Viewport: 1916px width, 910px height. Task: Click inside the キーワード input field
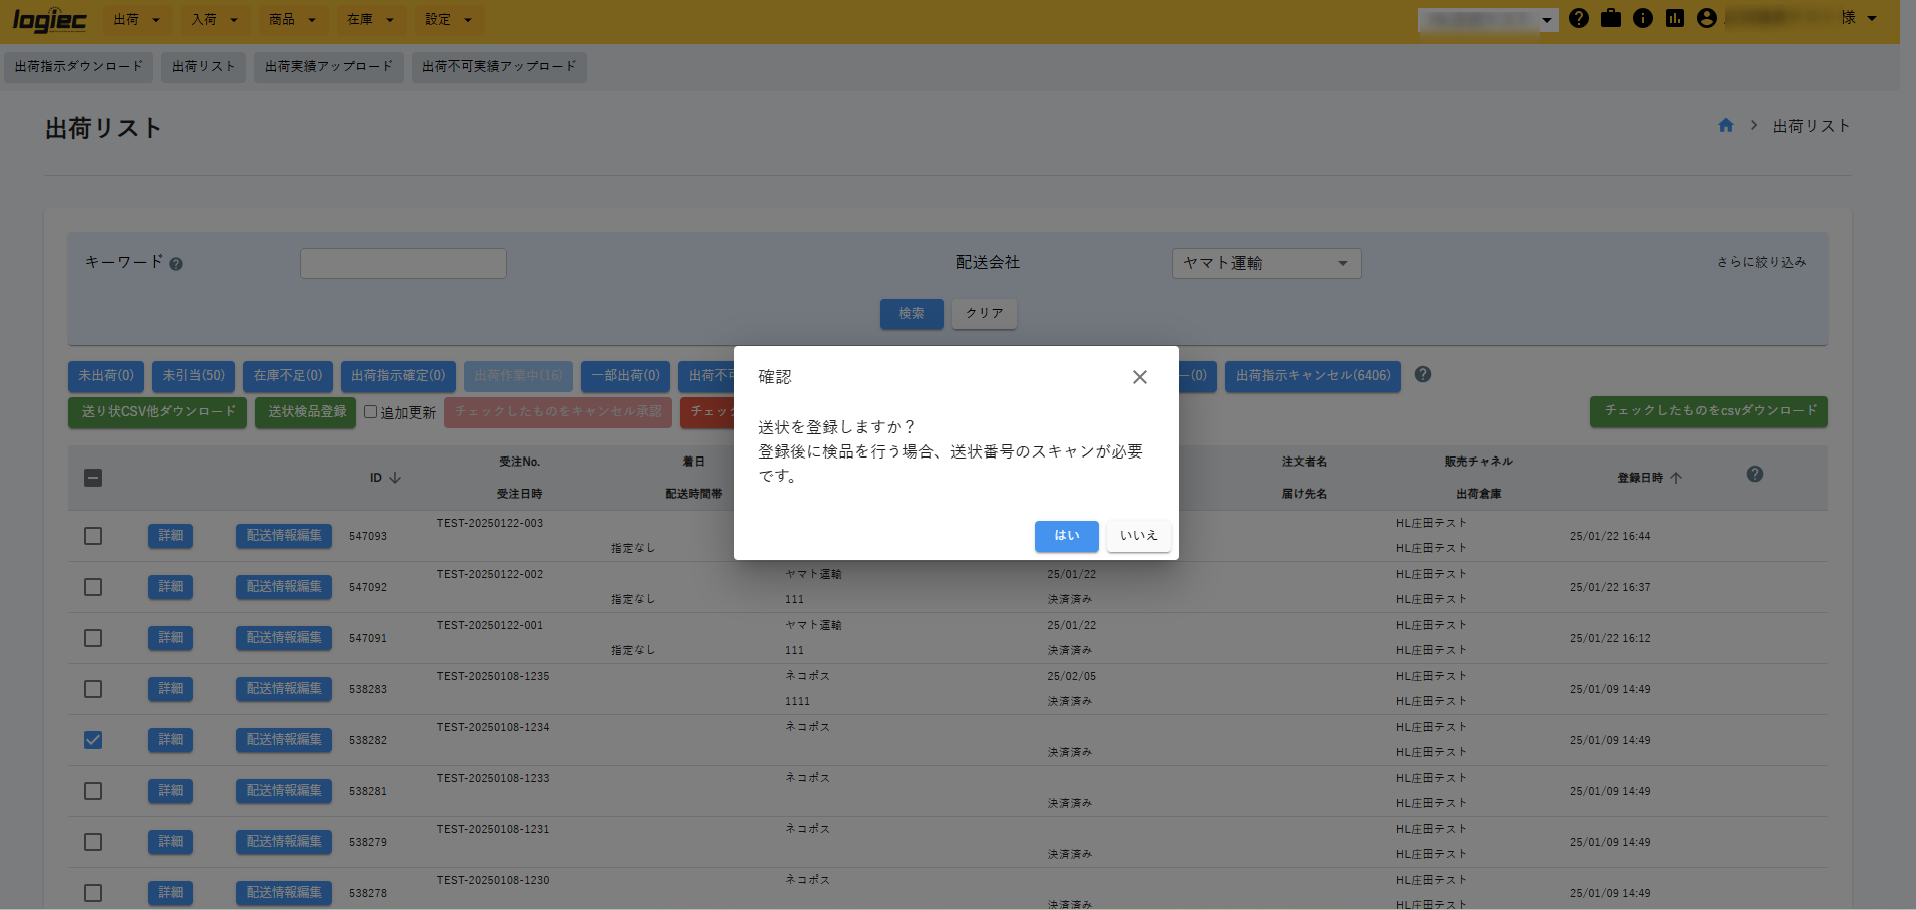(403, 263)
